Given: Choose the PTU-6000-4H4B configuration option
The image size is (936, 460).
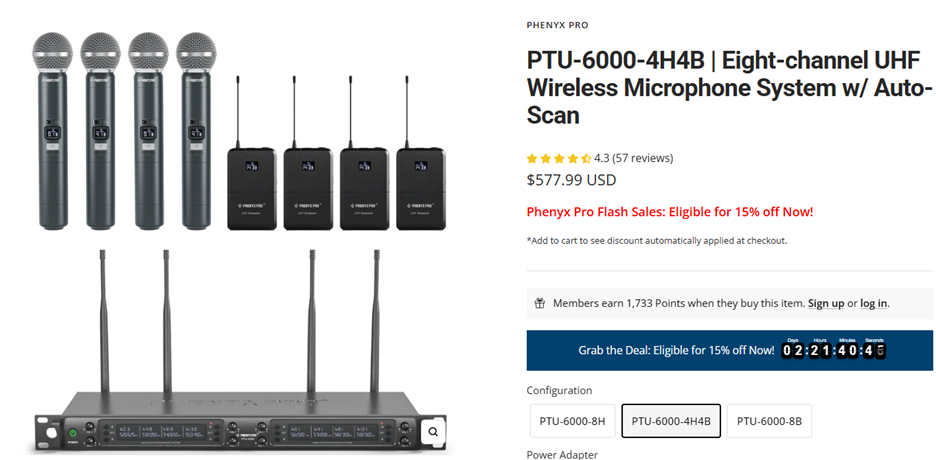Looking at the screenshot, I should point(671,421).
